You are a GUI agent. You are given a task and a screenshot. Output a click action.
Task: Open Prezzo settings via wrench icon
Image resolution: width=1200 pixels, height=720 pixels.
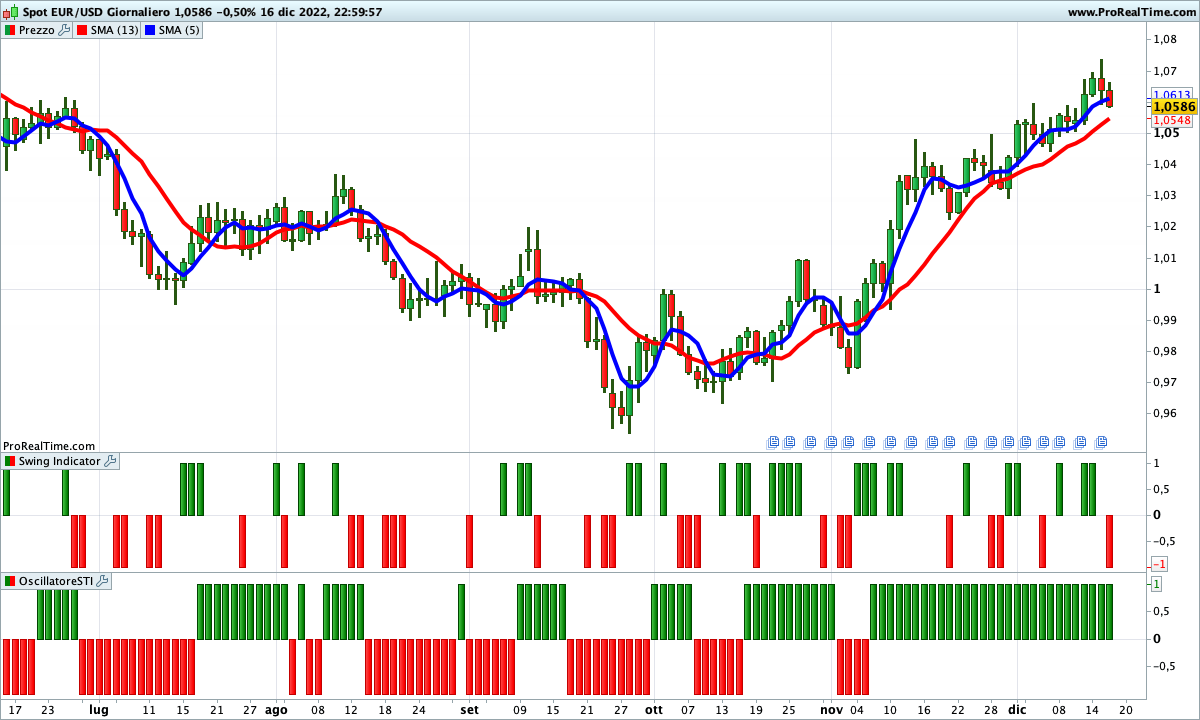[x=65, y=30]
